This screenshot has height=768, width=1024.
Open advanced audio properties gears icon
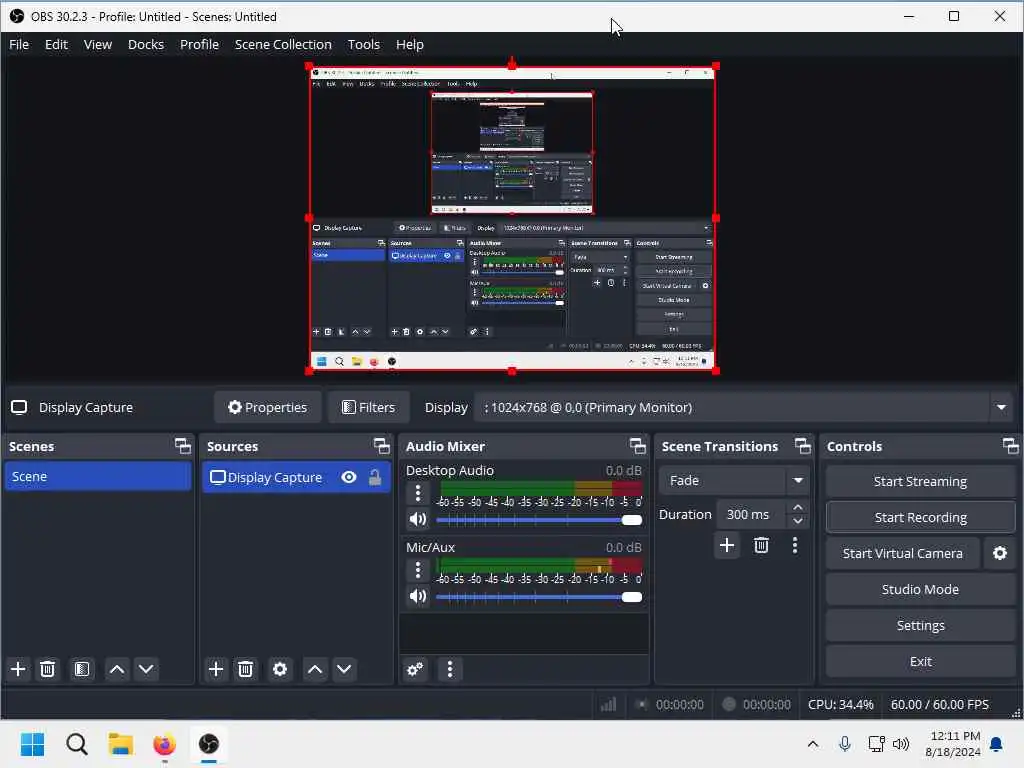coord(415,669)
